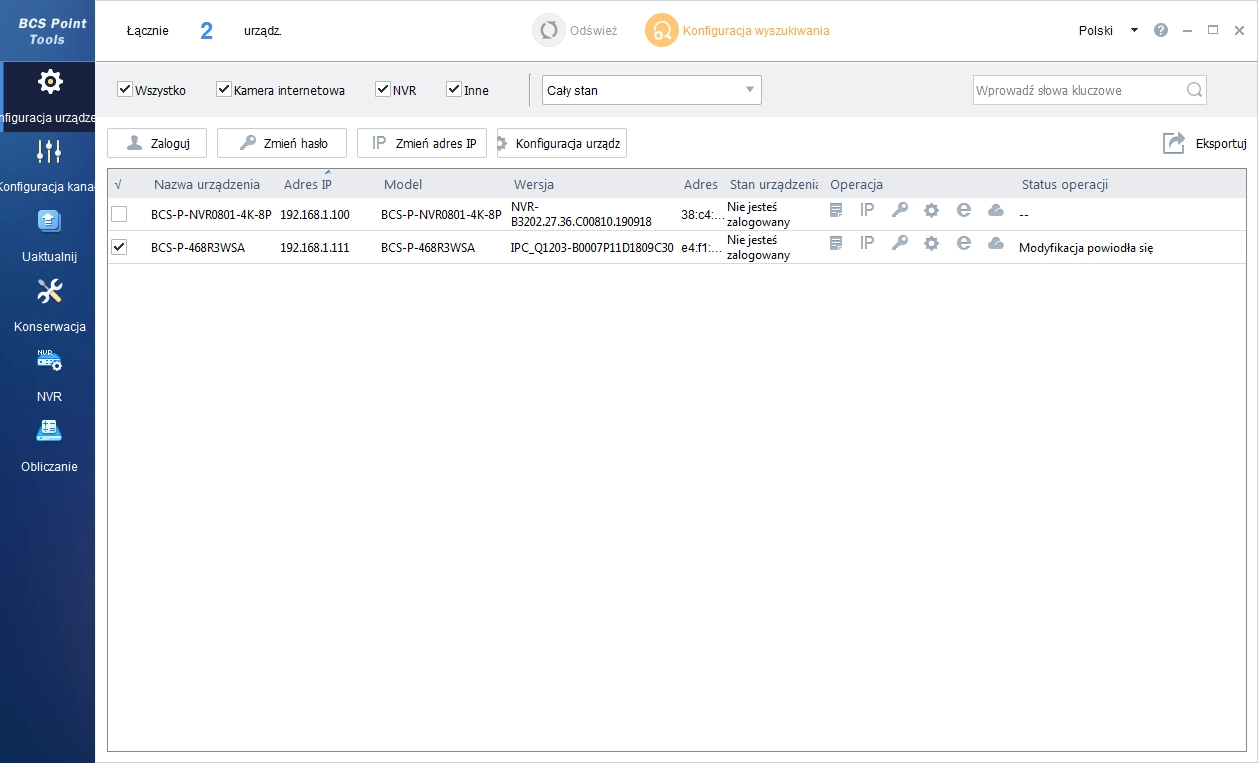The height and width of the screenshot is (763, 1258).
Task: Toggle the Inne filter checkbox
Action: pos(454,89)
